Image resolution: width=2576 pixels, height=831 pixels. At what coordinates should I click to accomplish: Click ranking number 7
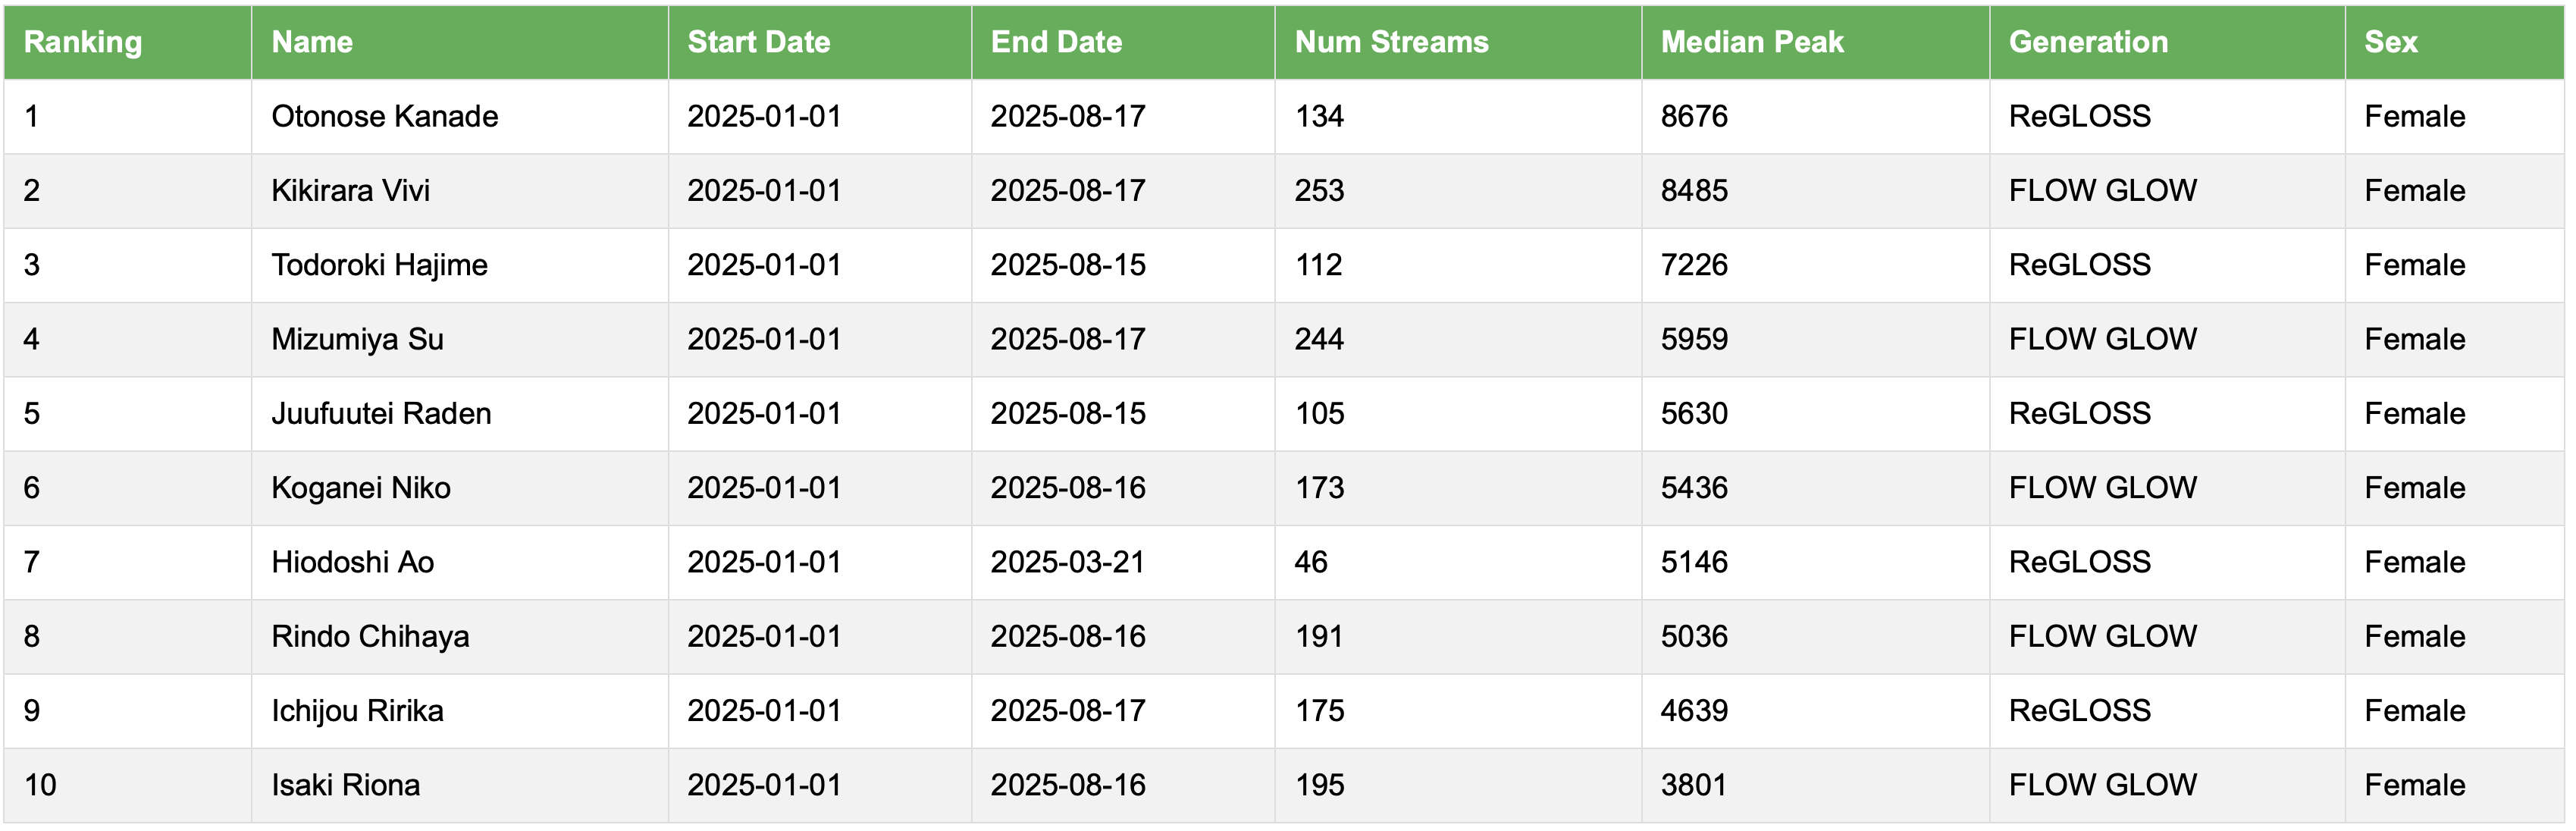click(x=32, y=562)
